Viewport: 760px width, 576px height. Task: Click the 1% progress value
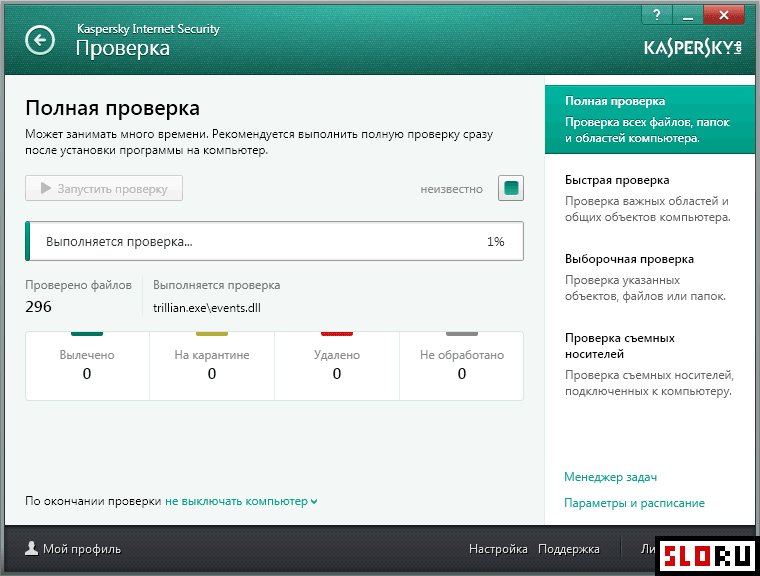pyautogui.click(x=495, y=241)
